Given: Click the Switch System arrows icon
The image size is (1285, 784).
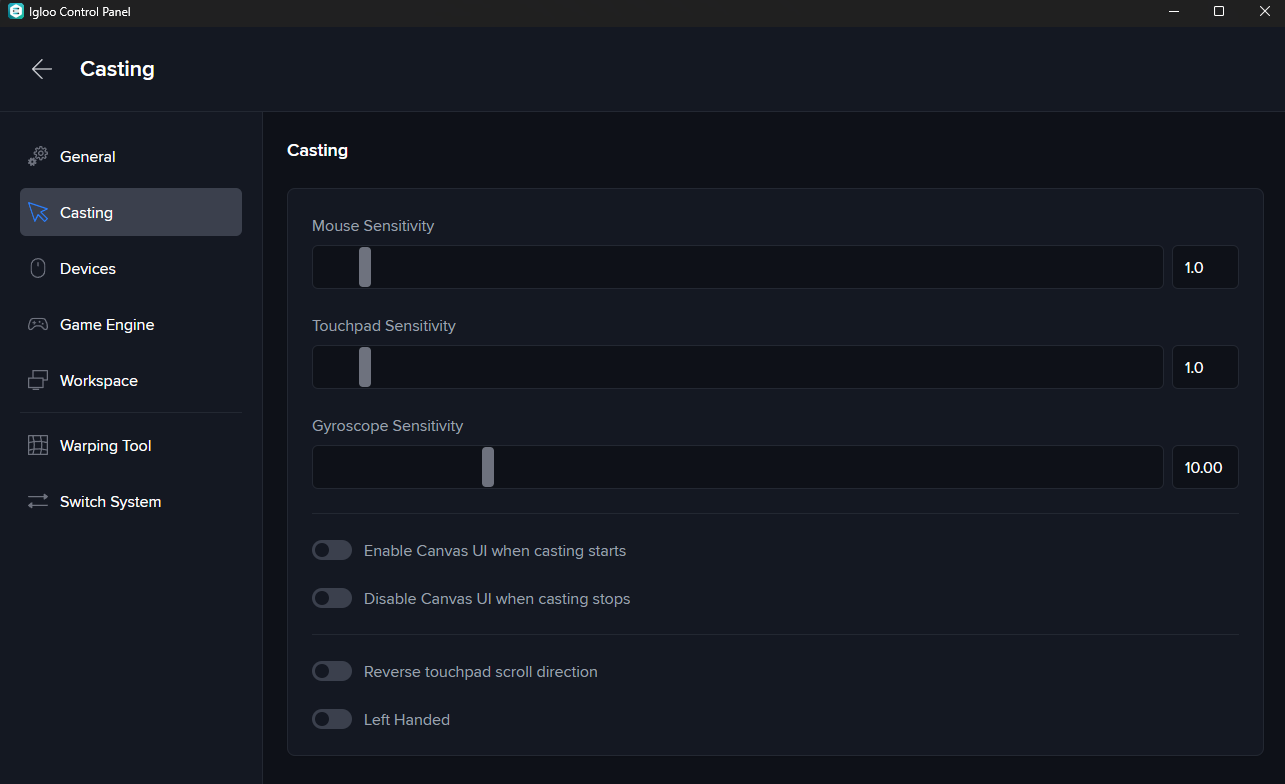Looking at the screenshot, I should coord(38,502).
